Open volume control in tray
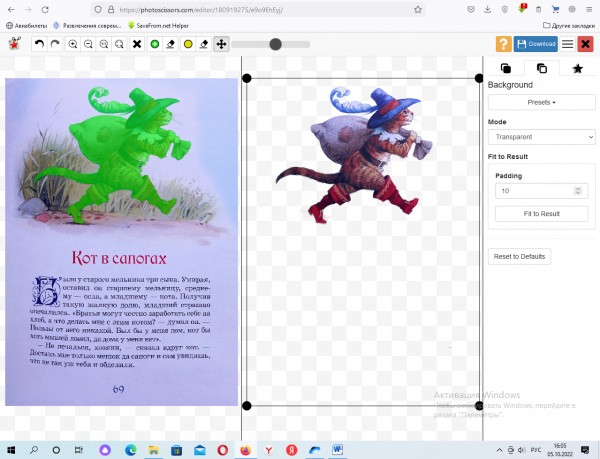Image resolution: width=600 pixels, height=459 pixels. [x=521, y=450]
